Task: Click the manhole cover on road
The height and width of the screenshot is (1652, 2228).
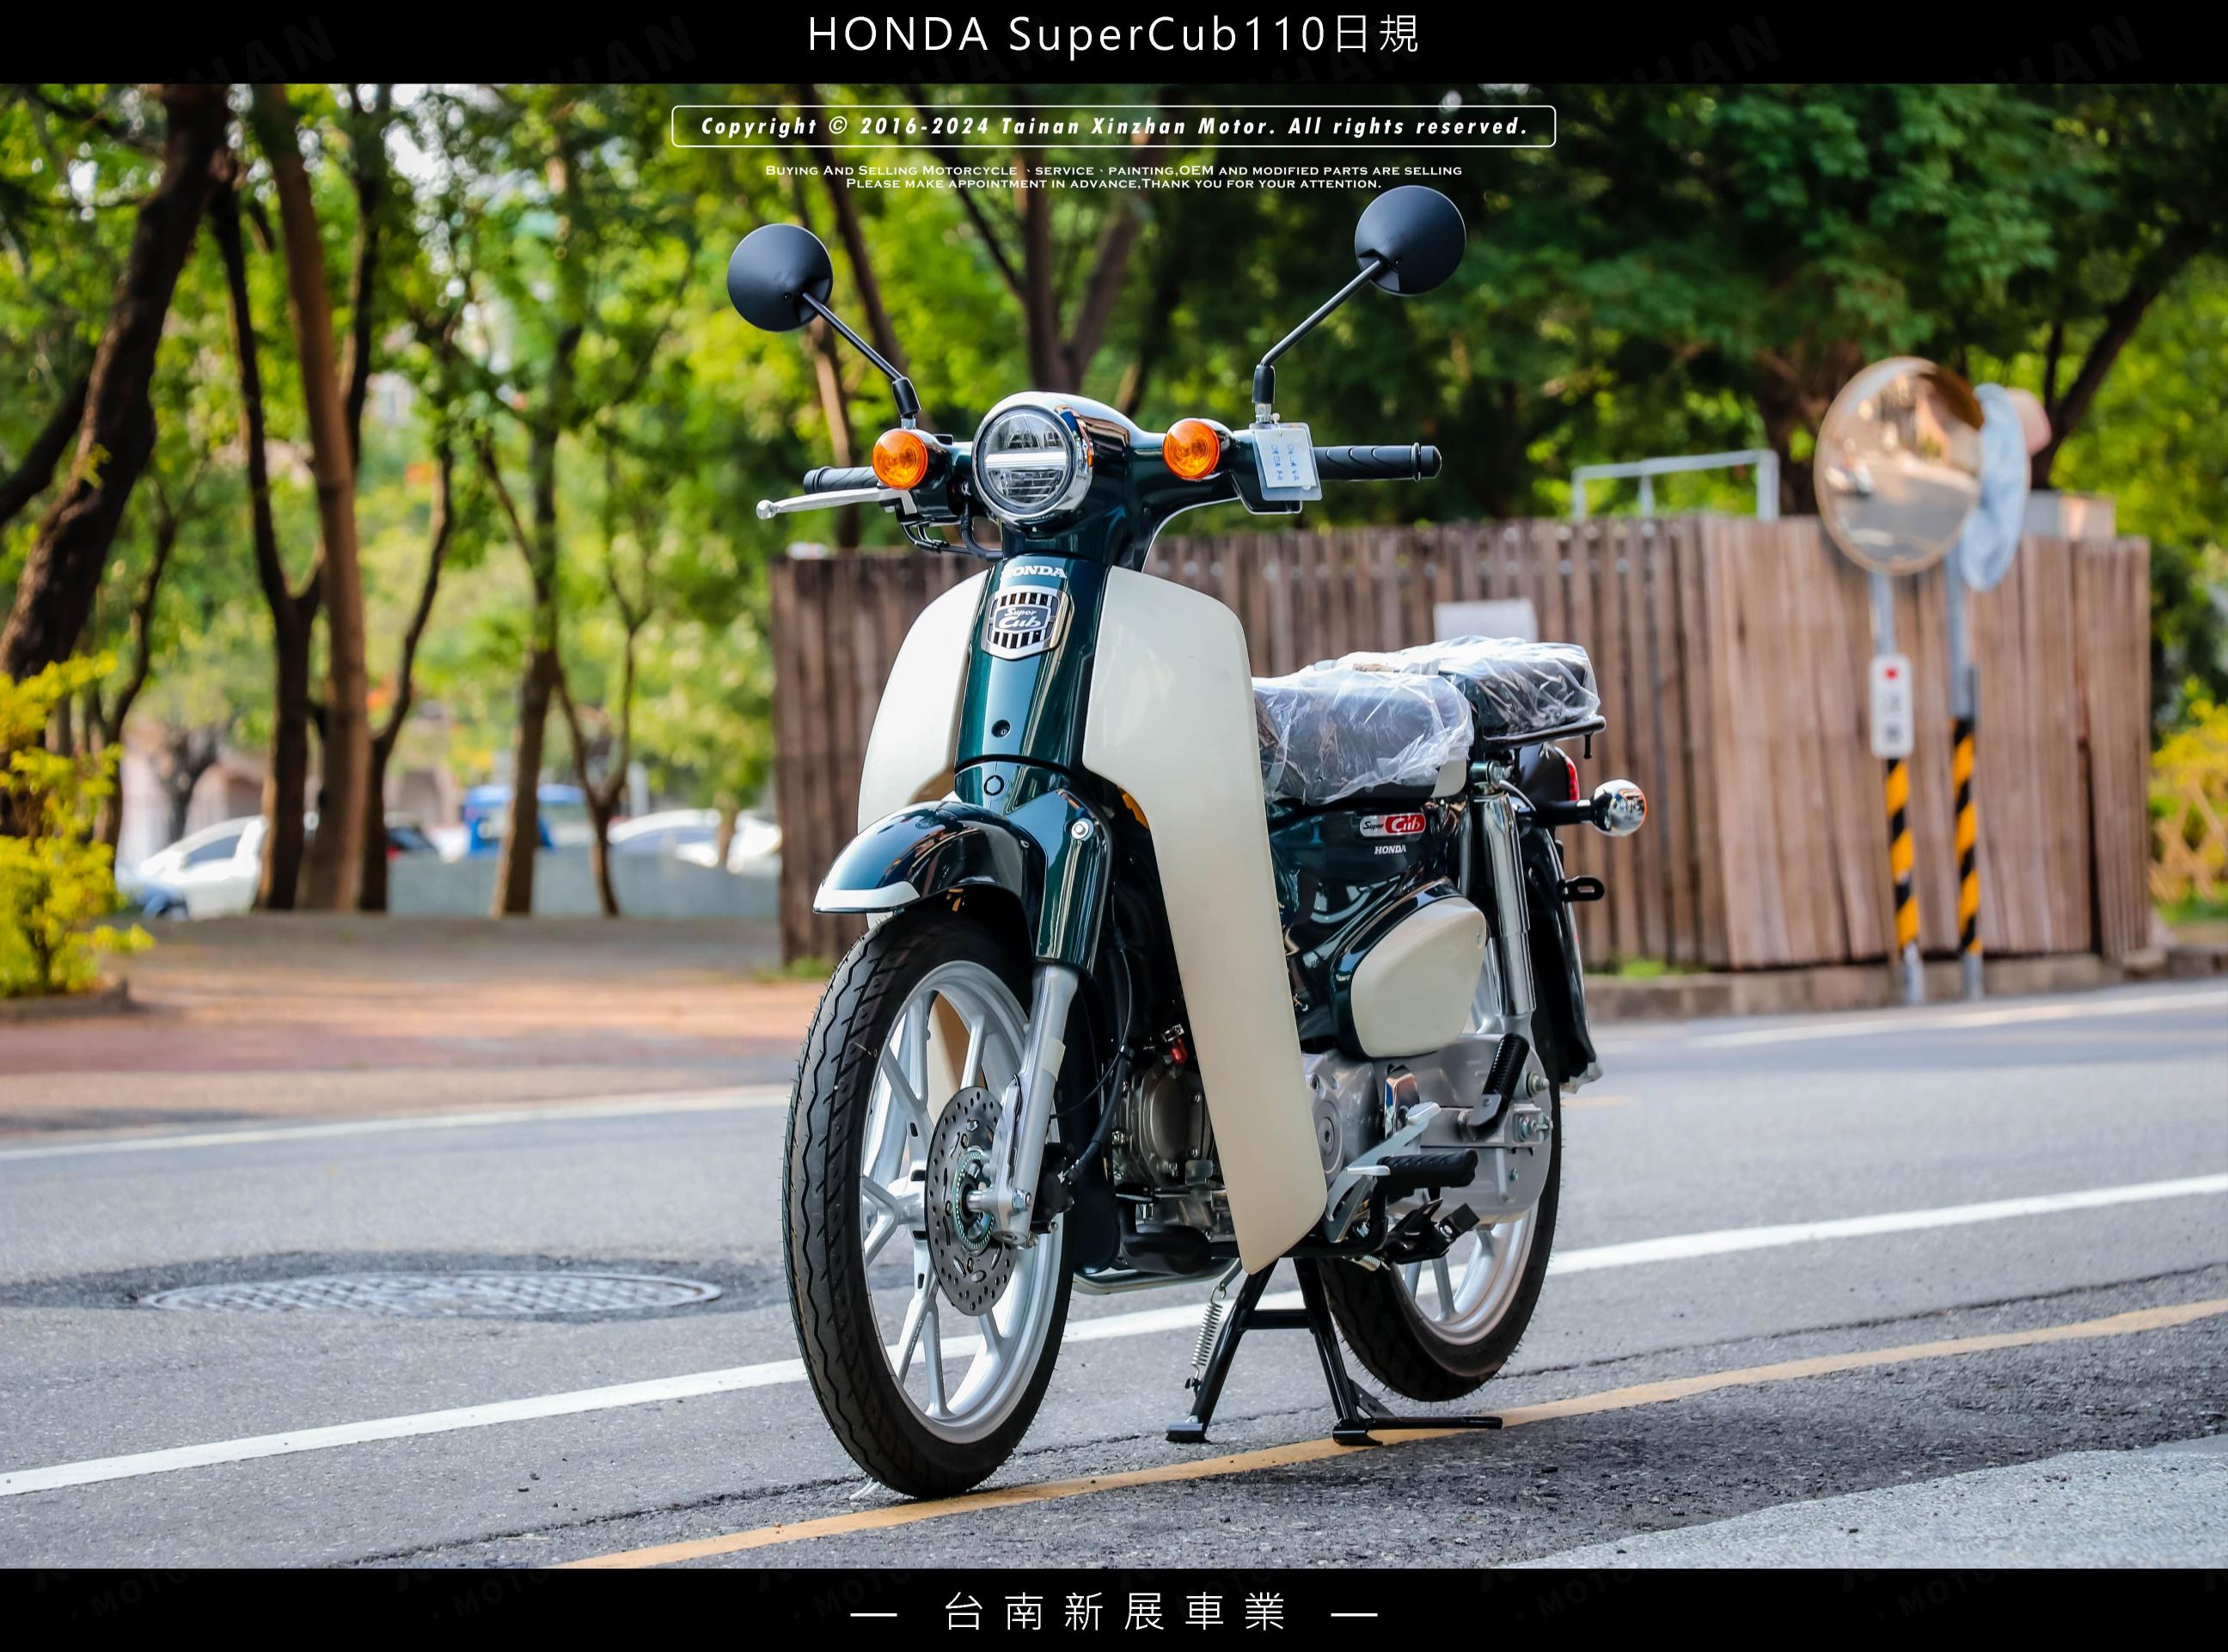Action: (432, 1292)
